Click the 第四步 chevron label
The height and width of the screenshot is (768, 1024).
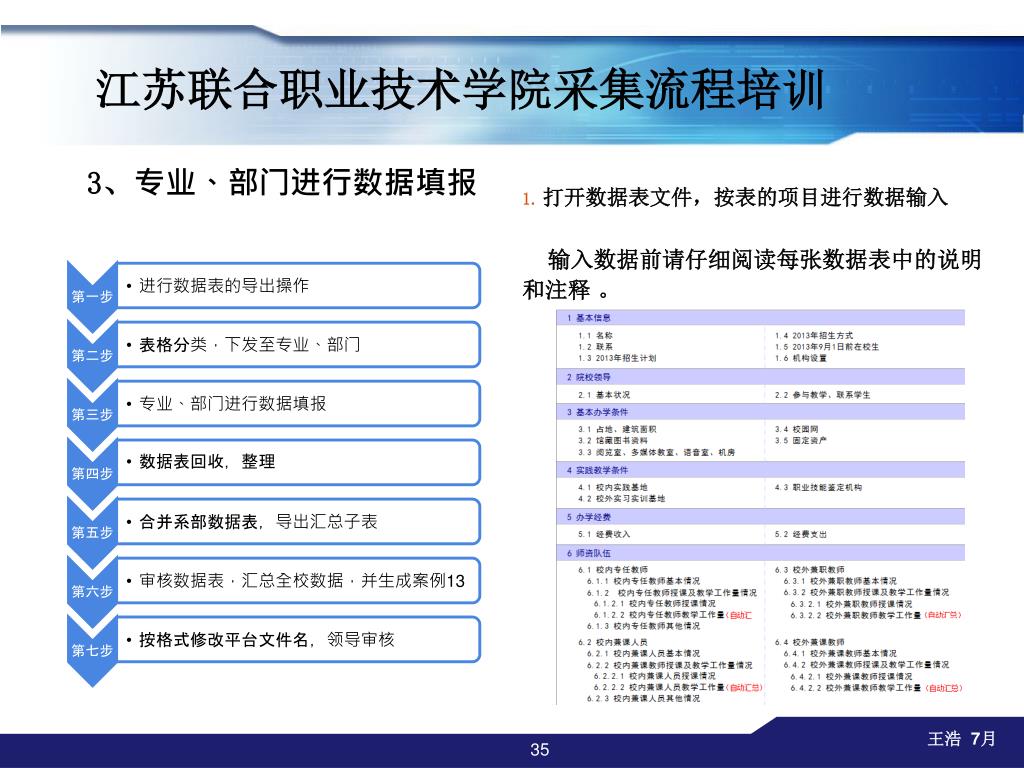[92, 473]
